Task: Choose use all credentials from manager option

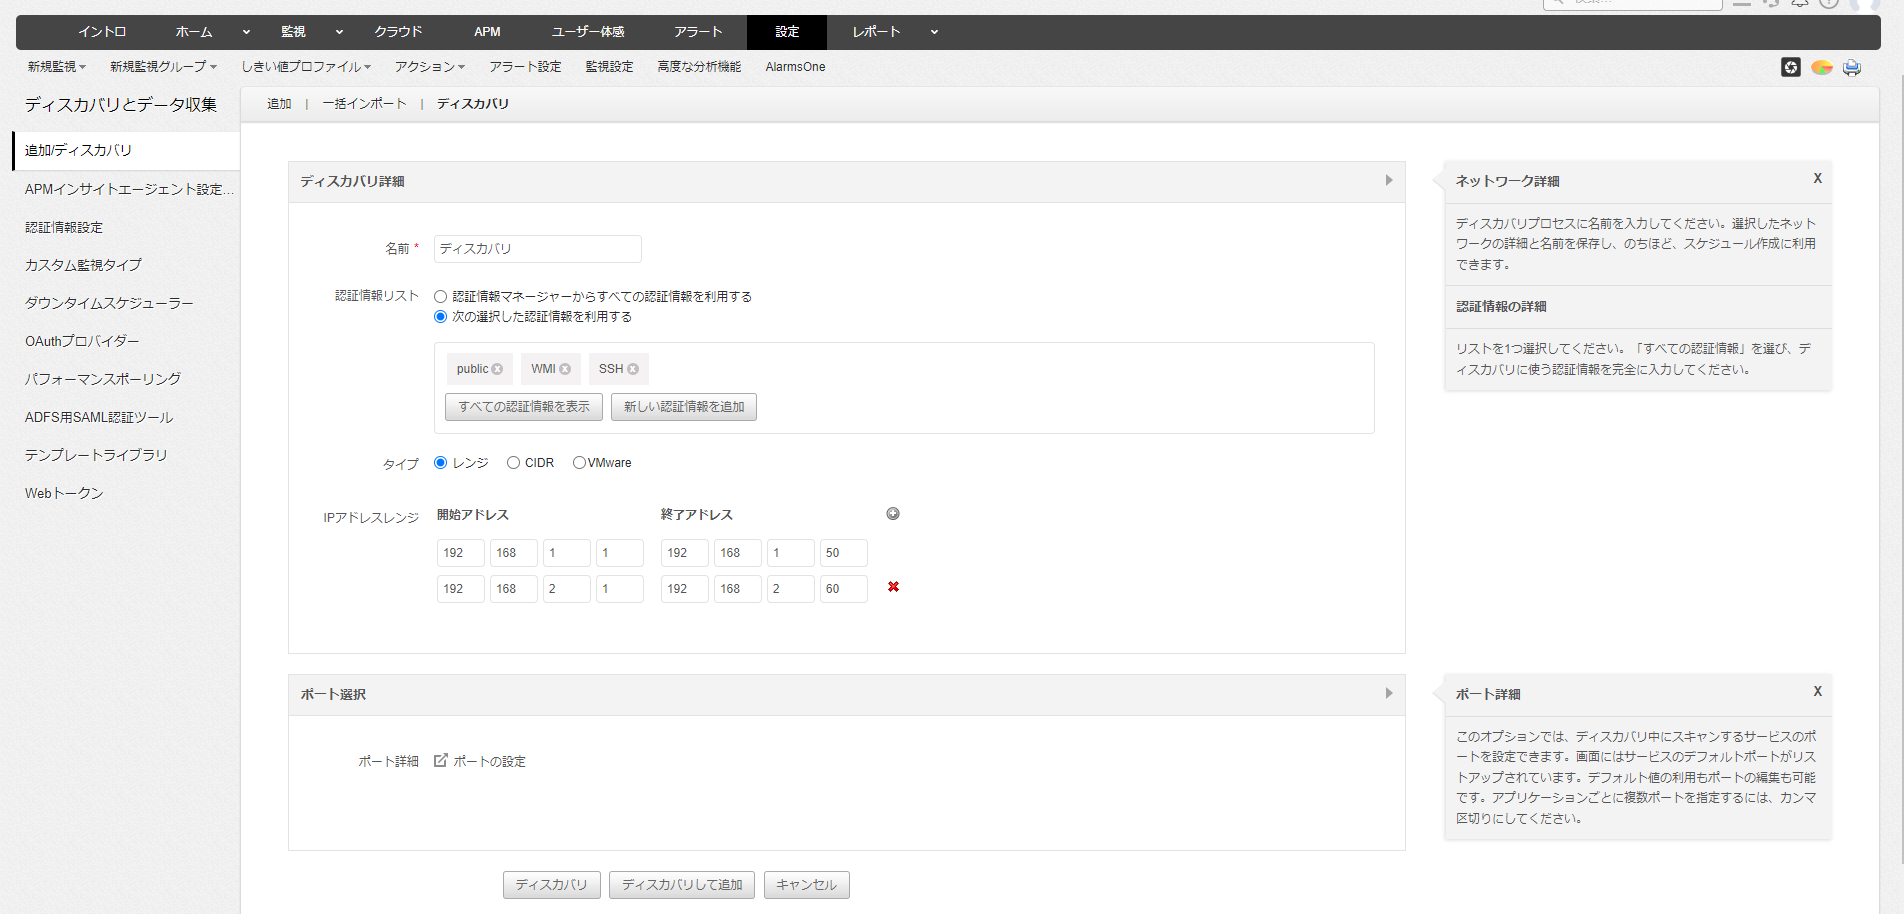Action: click(440, 297)
